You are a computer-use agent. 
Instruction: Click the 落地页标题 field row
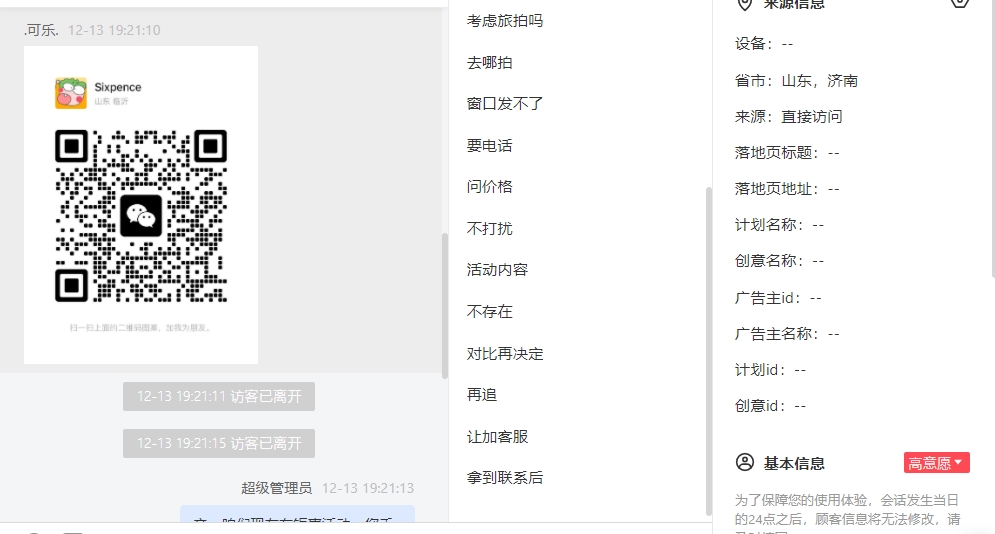(787, 153)
